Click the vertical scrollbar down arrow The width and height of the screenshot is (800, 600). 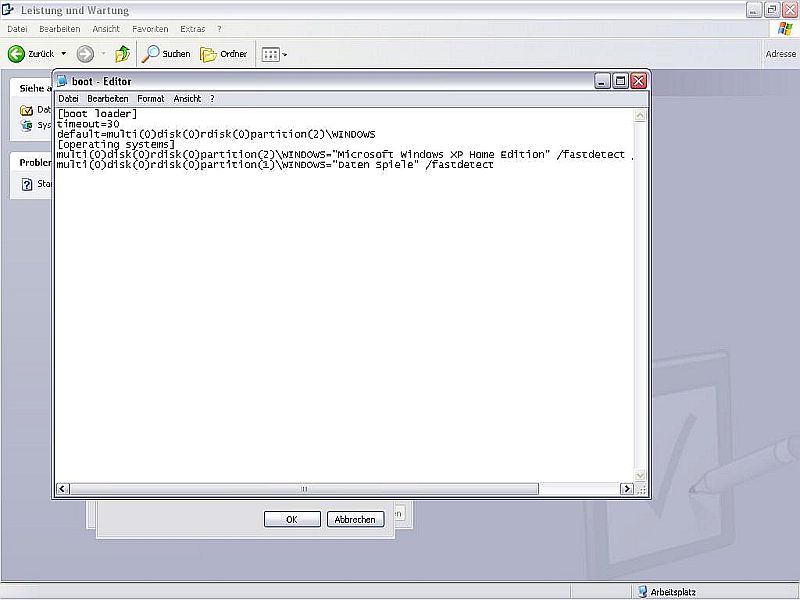[640, 476]
